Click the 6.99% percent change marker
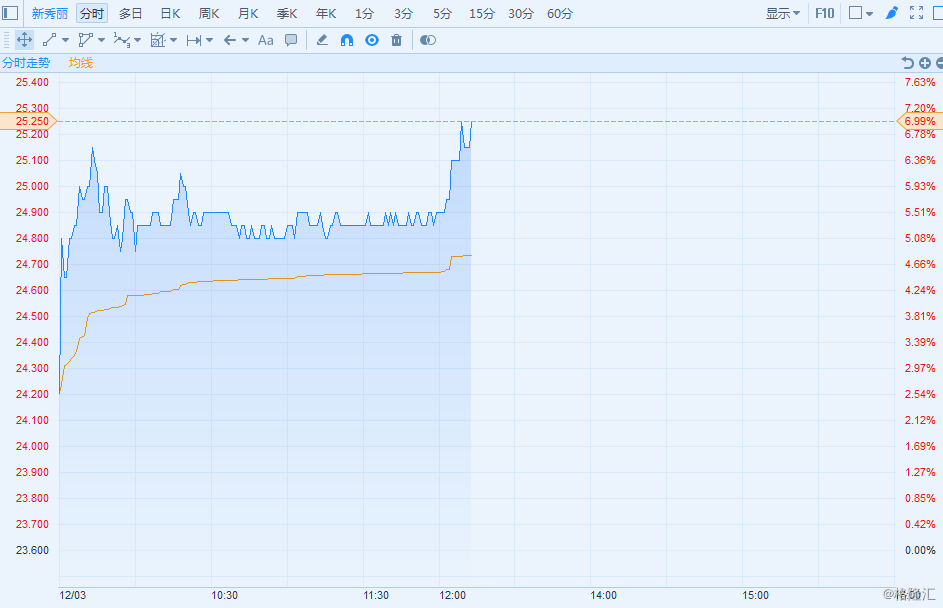943x608 pixels. point(920,121)
